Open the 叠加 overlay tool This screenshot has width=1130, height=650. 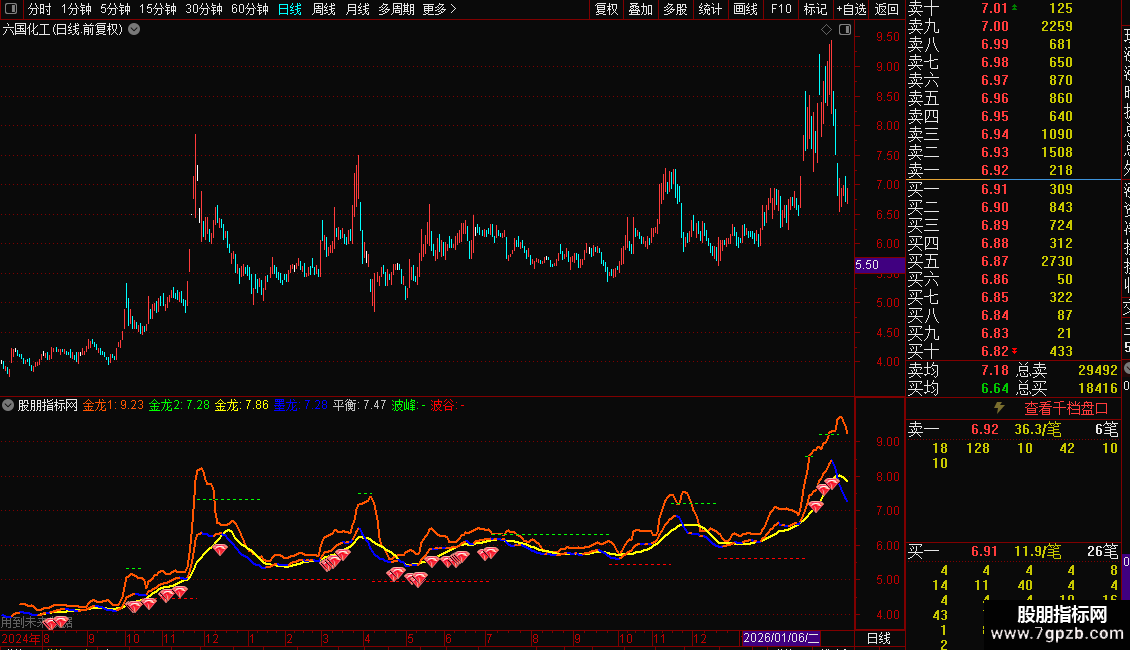coord(640,9)
